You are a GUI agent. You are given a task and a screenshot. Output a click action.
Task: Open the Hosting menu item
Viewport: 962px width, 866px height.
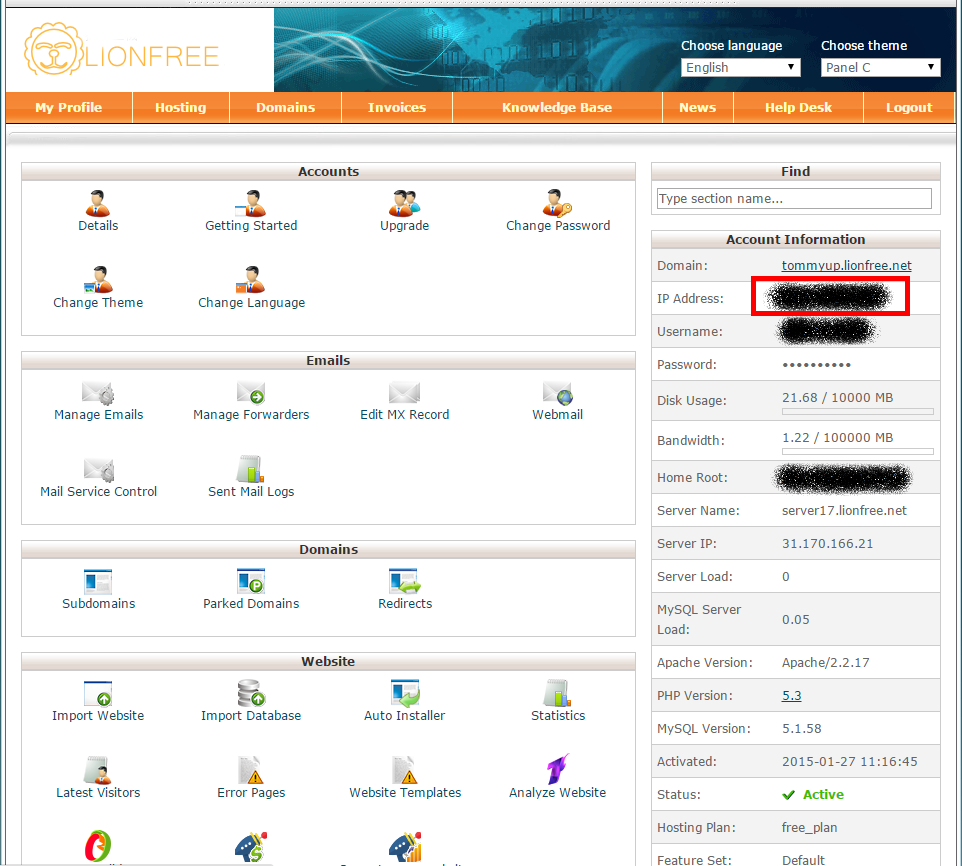click(x=180, y=107)
